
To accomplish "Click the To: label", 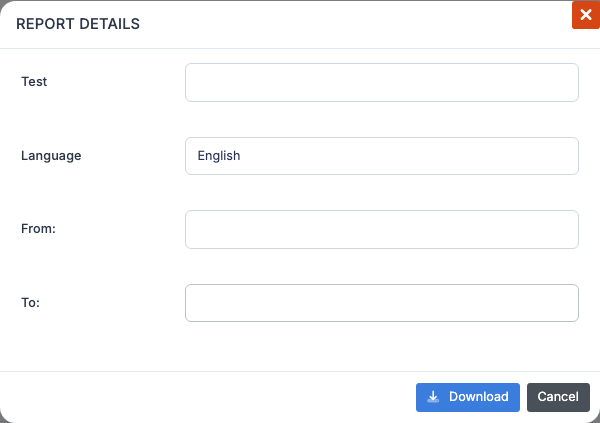I will pyautogui.click(x=30, y=303).
